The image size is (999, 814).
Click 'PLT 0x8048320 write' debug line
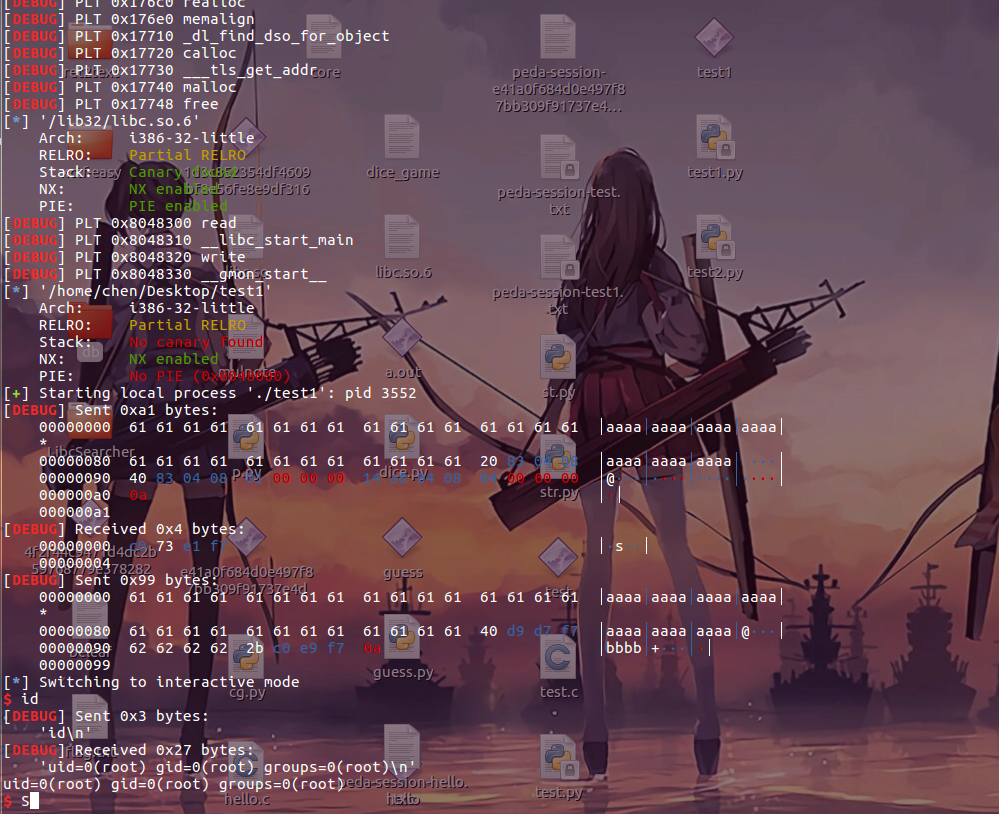125,257
